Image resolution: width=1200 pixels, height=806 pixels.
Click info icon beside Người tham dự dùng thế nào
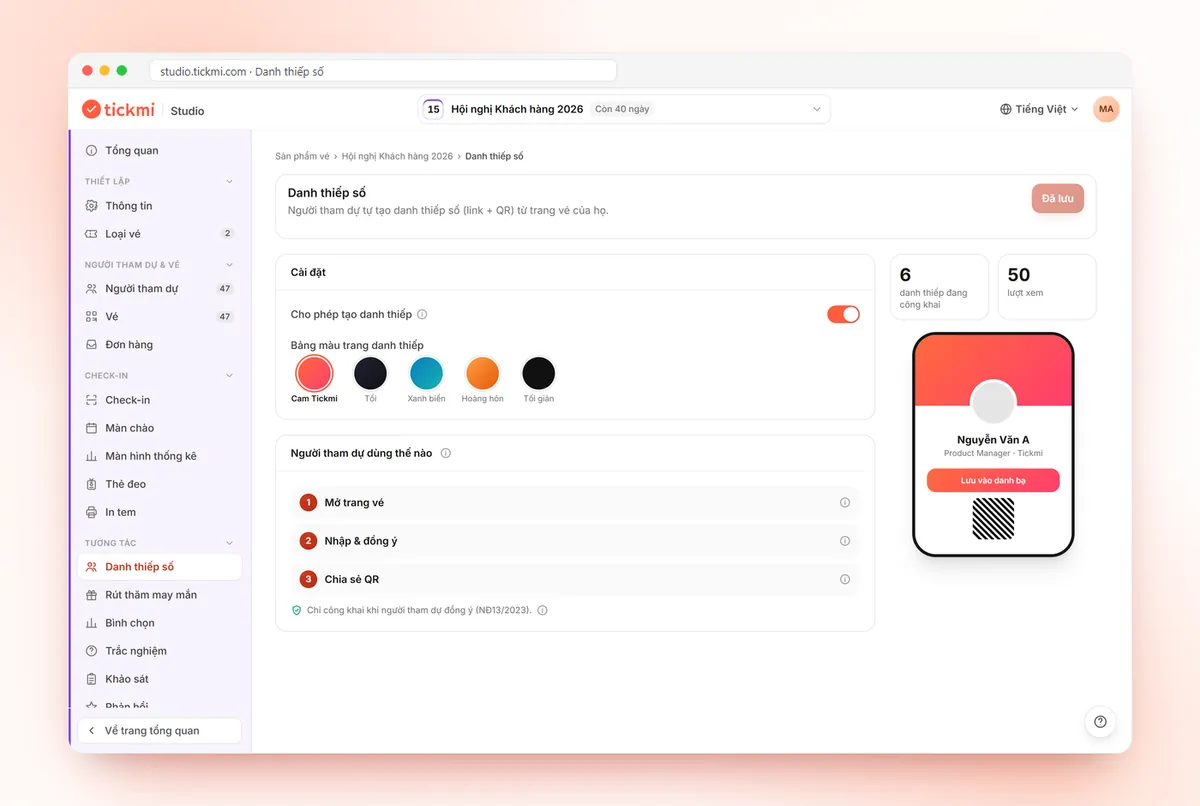(x=446, y=453)
